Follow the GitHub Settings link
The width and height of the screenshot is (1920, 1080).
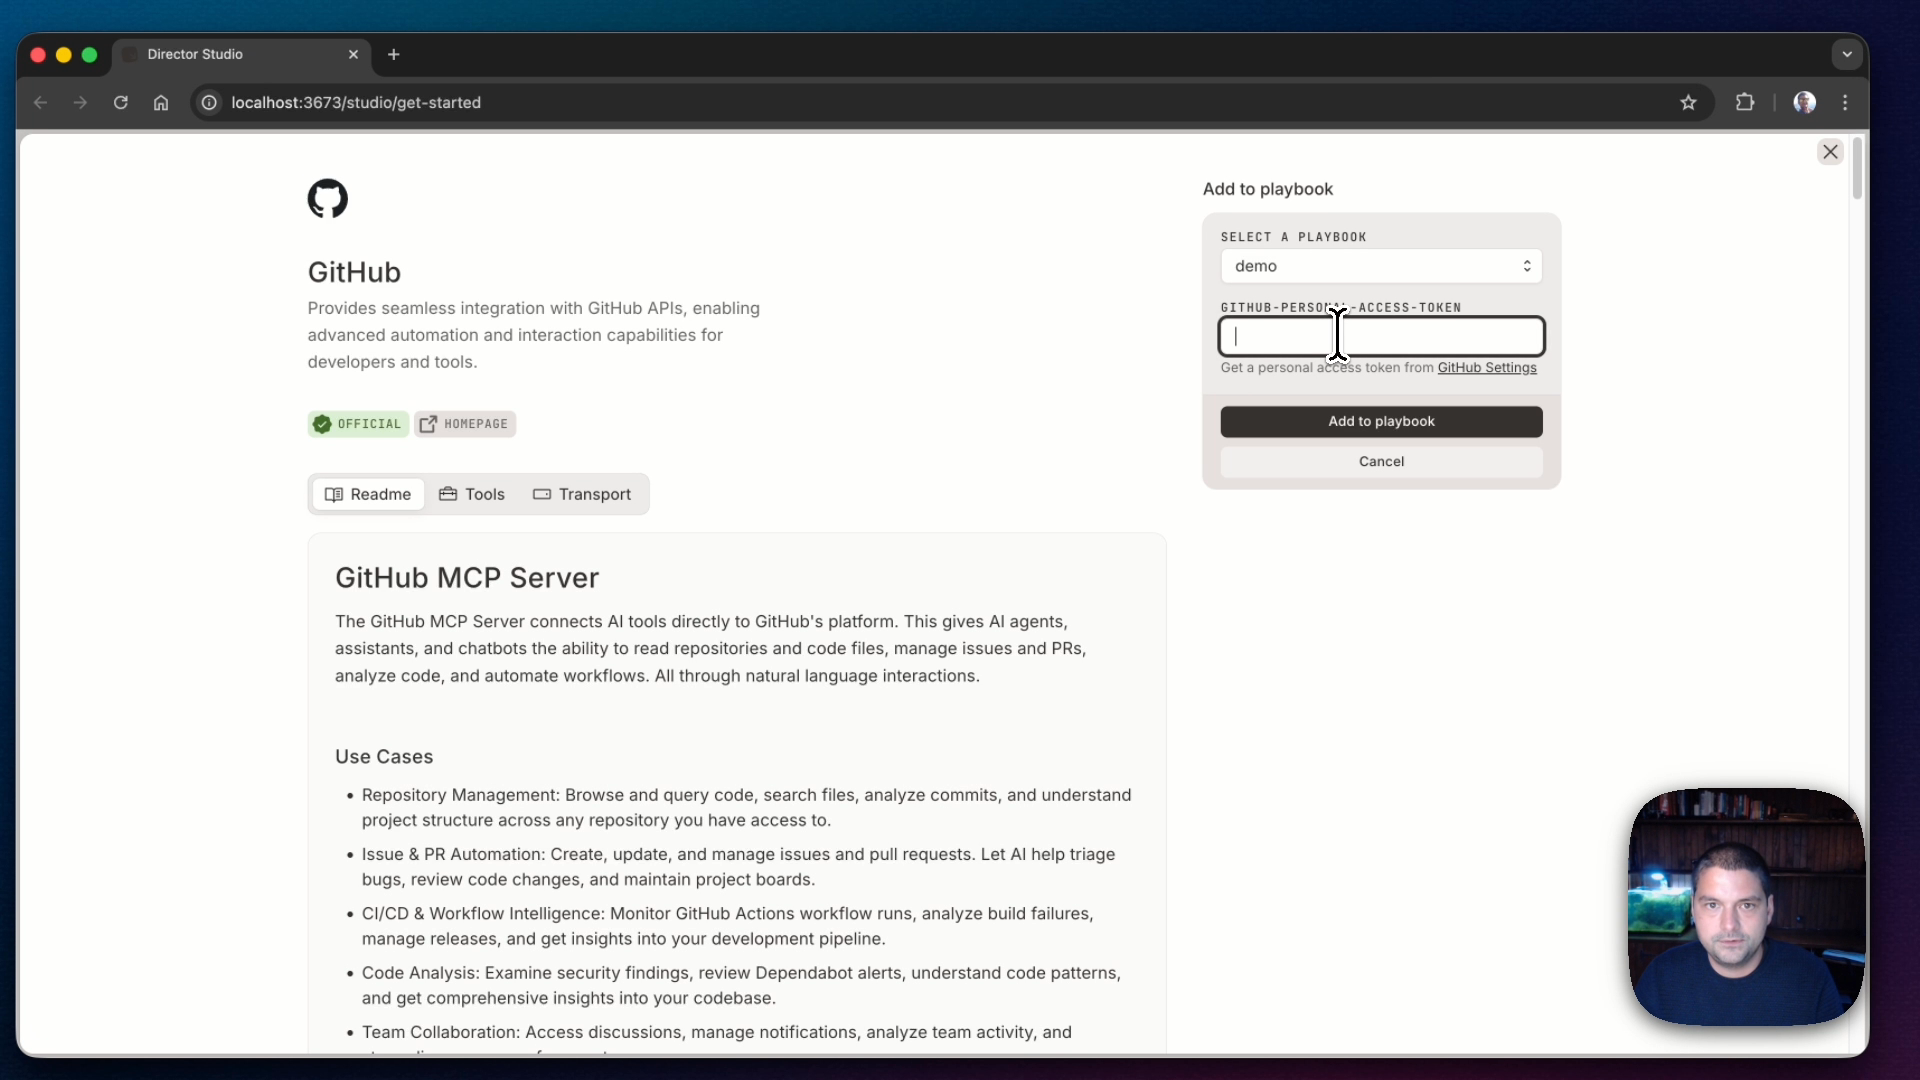1487,368
